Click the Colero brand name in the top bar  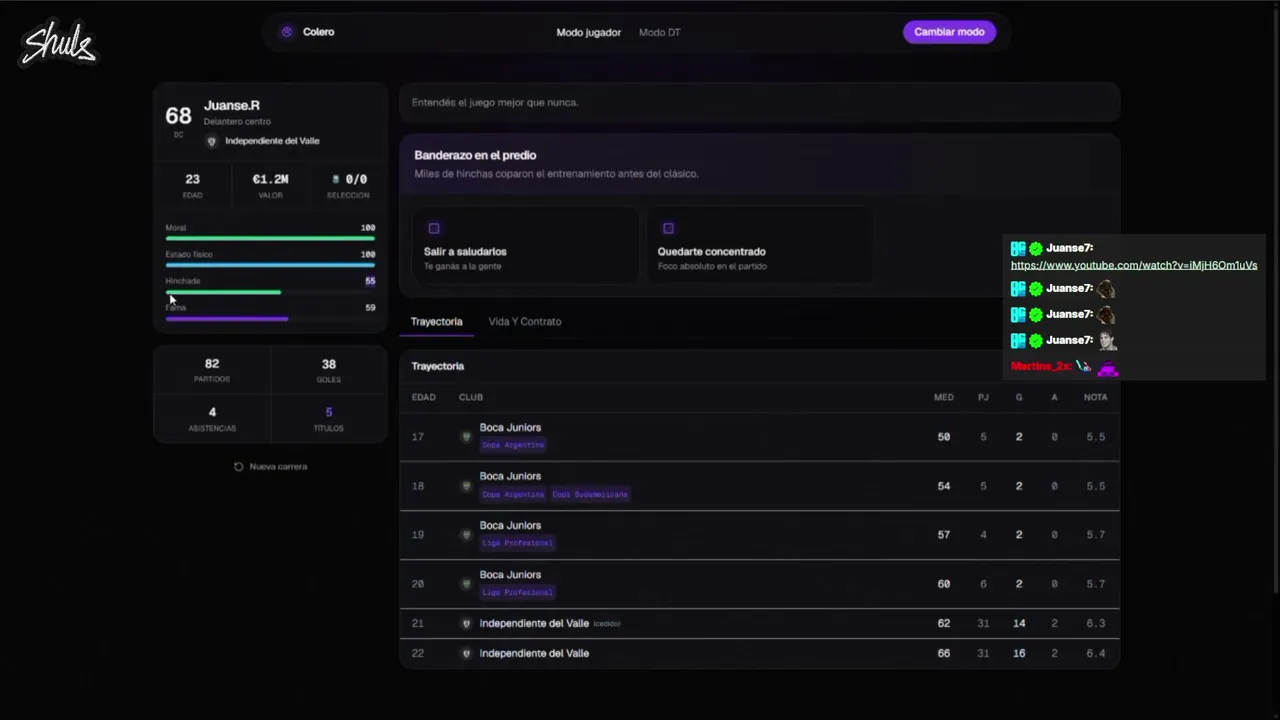click(319, 32)
